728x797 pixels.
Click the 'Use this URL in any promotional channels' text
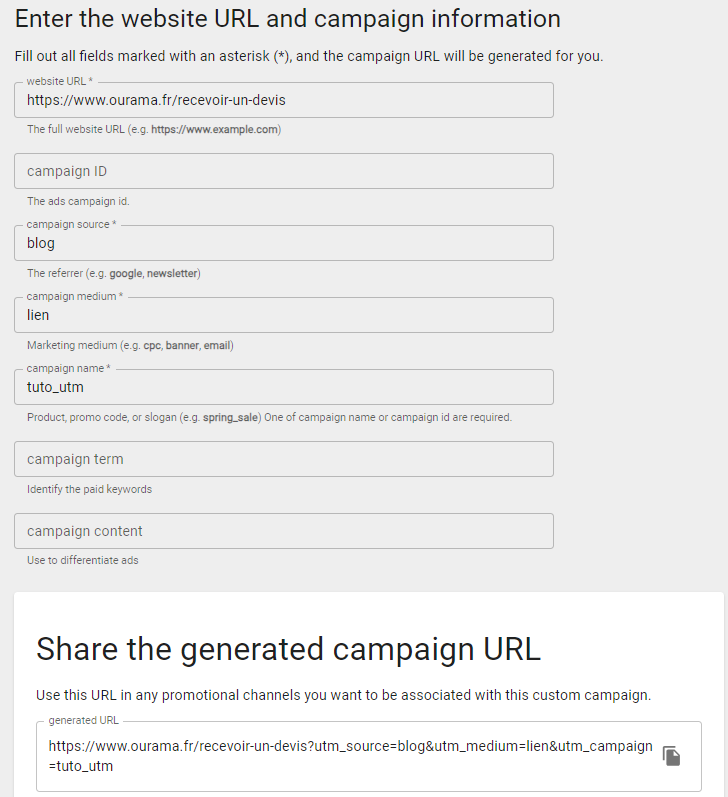click(x=343, y=695)
